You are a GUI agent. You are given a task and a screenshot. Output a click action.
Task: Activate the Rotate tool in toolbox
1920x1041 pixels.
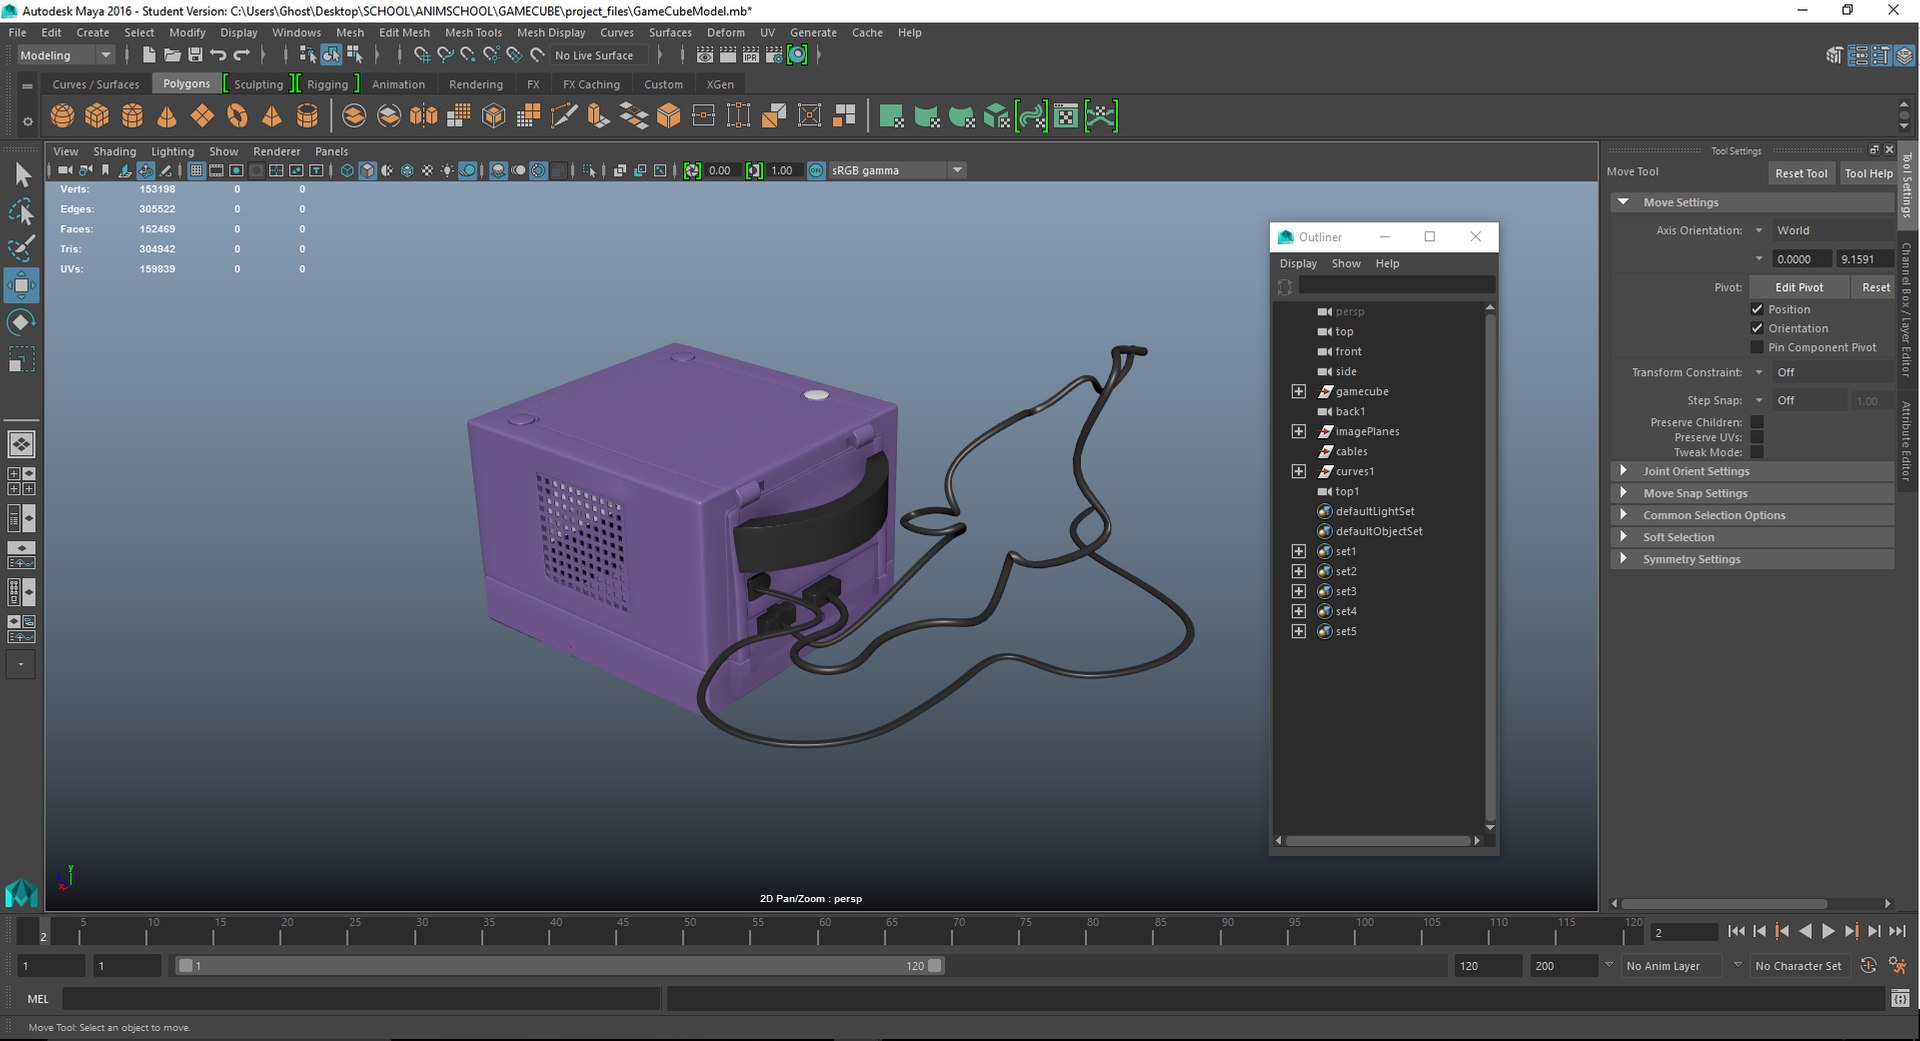[x=21, y=322]
